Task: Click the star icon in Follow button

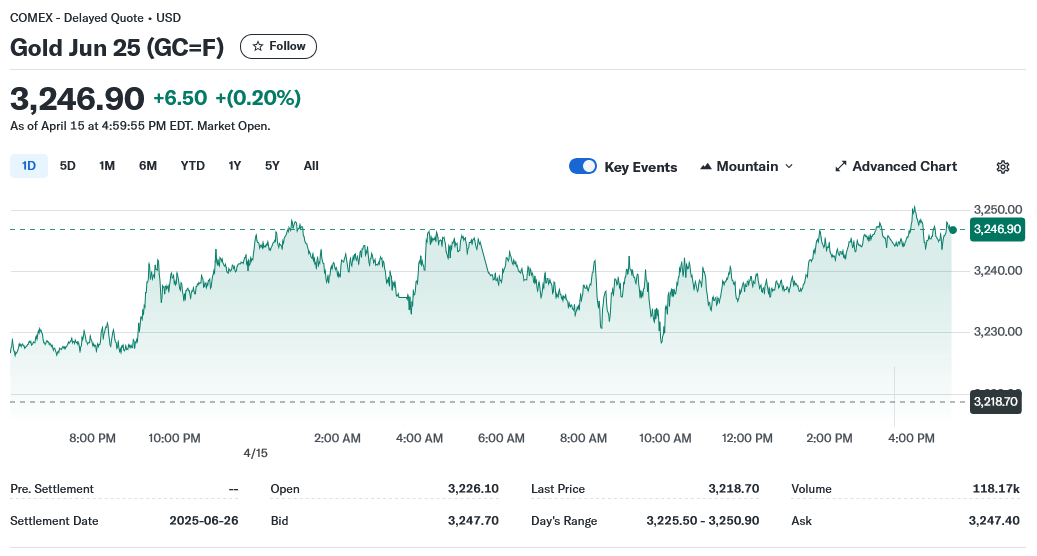Action: [x=258, y=46]
